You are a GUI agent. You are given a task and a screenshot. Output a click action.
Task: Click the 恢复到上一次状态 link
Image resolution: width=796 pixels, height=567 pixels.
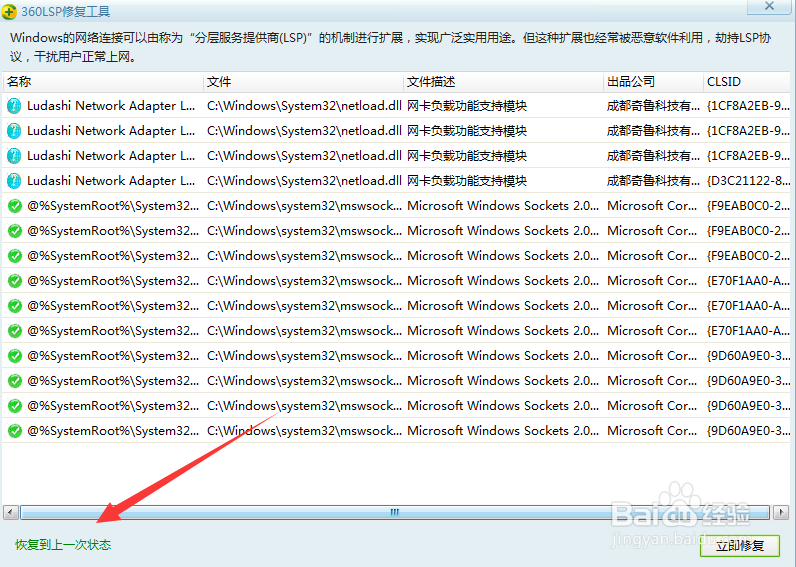click(x=63, y=545)
